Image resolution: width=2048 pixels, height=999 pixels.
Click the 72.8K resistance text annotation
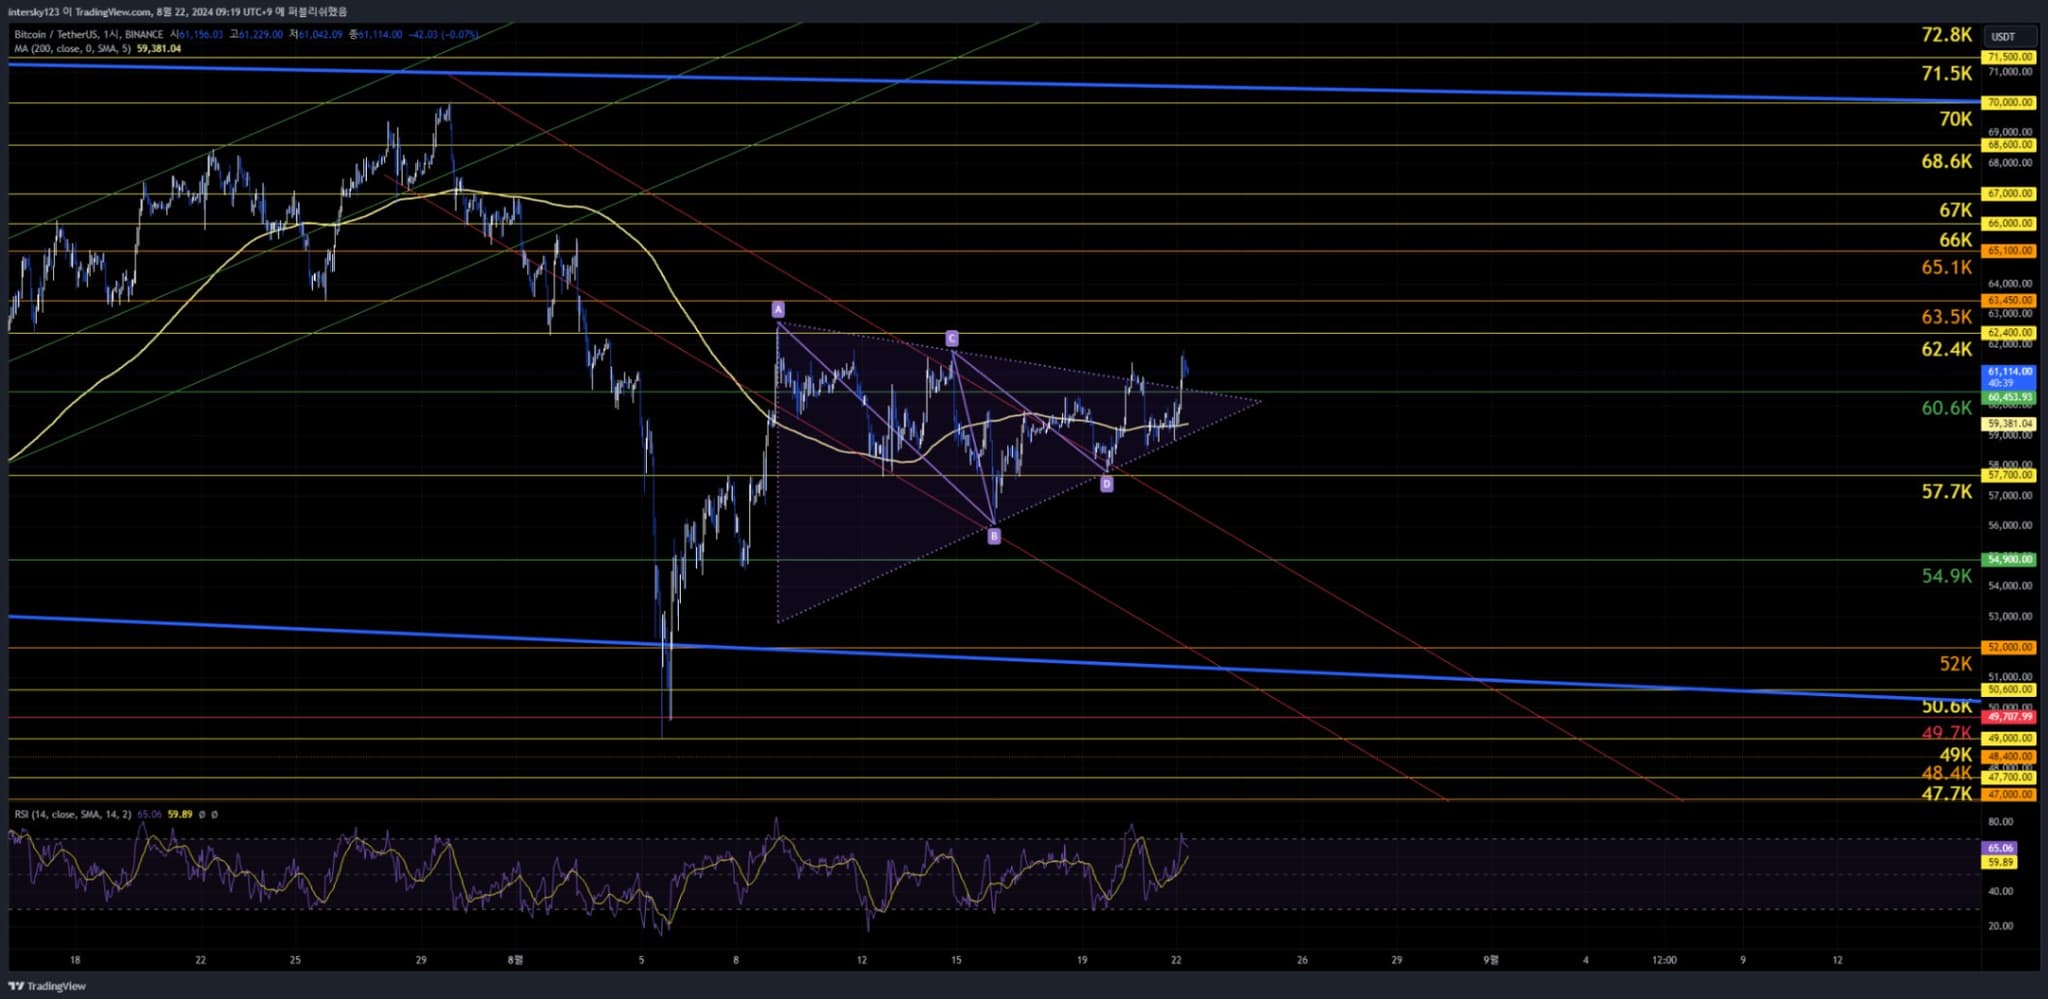1946,35
